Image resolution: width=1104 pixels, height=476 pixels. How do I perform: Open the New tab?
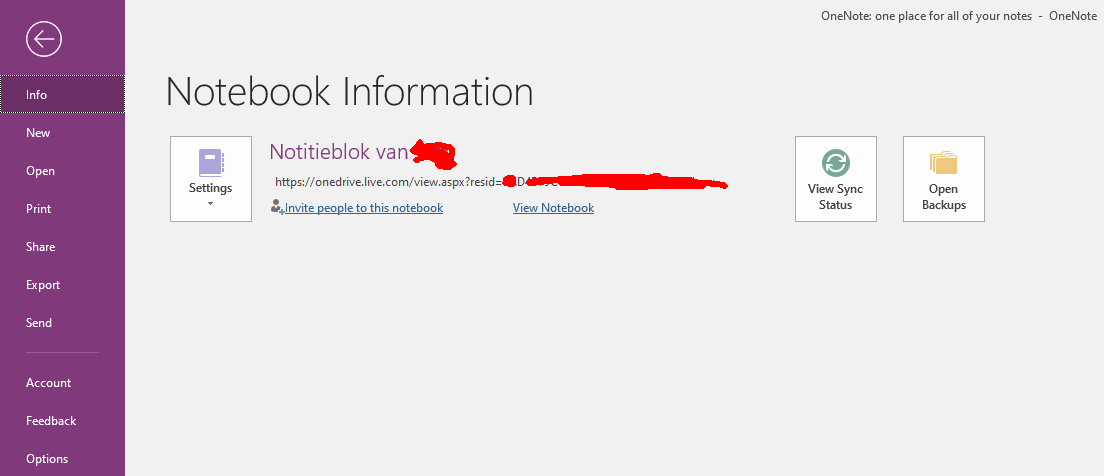pyautogui.click(x=63, y=132)
